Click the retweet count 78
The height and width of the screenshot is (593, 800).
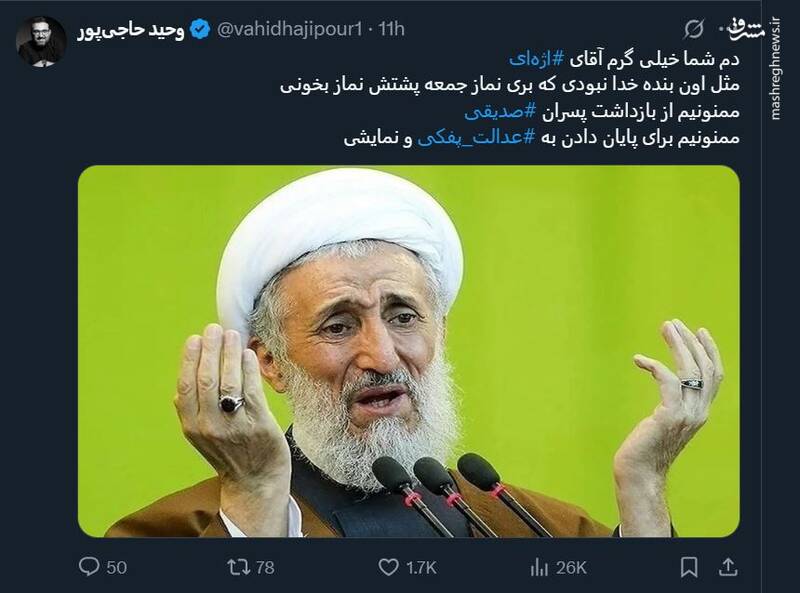265,567
